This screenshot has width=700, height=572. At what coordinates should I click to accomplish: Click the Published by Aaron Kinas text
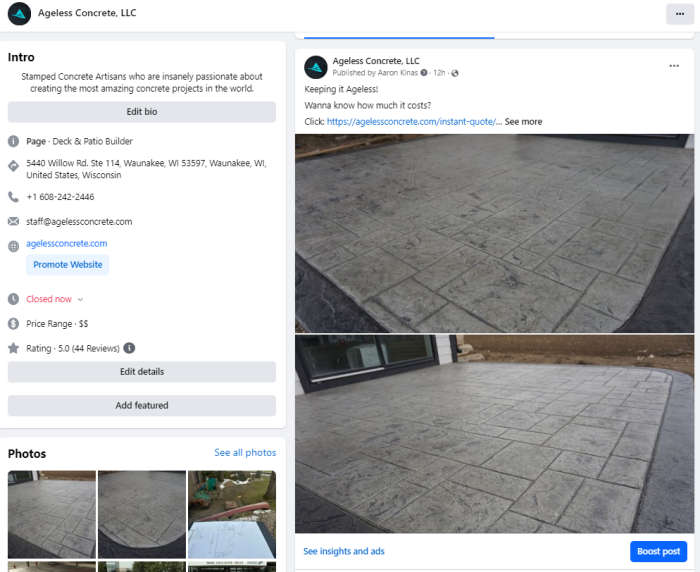[x=375, y=73]
